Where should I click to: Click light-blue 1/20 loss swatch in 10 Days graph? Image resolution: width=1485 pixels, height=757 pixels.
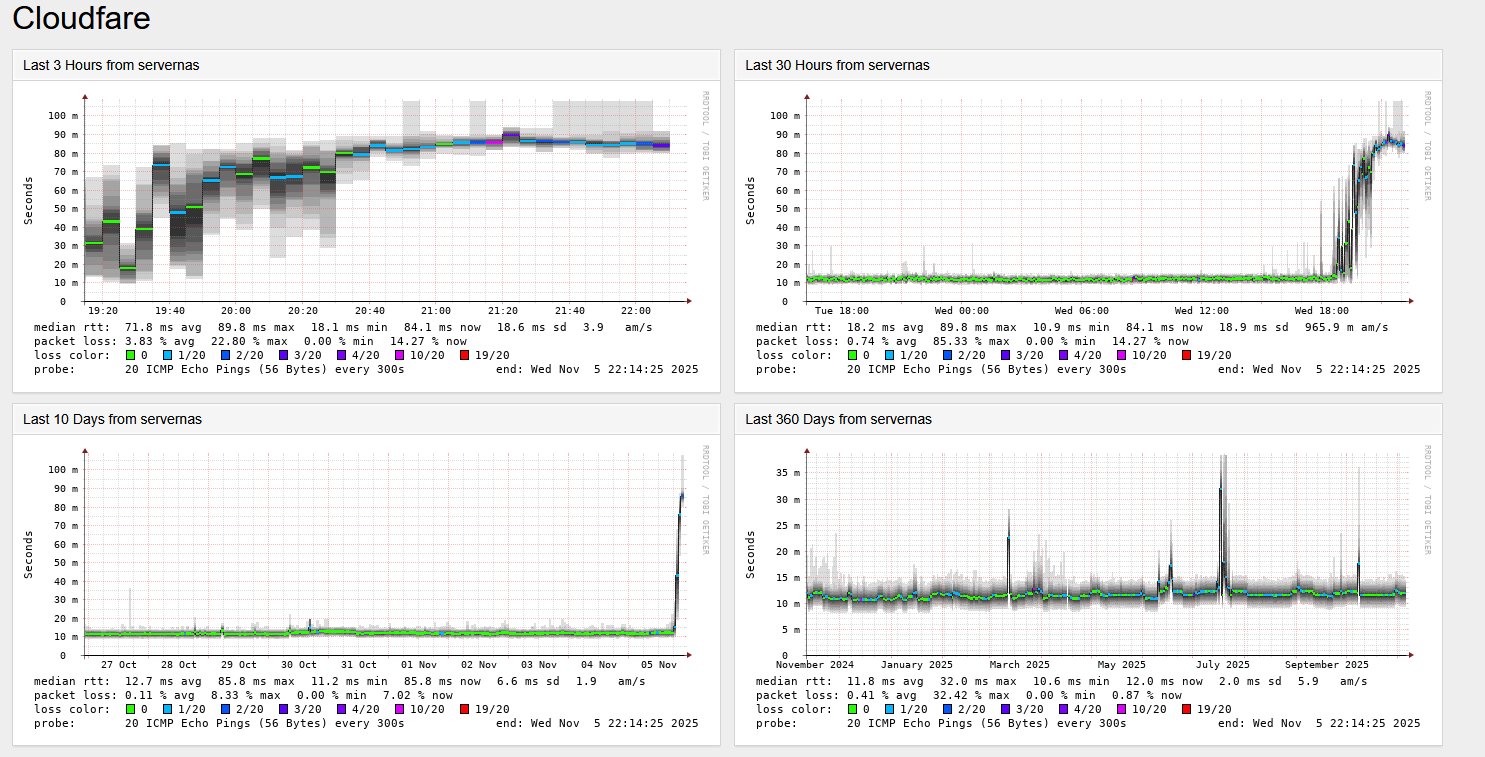click(x=171, y=709)
